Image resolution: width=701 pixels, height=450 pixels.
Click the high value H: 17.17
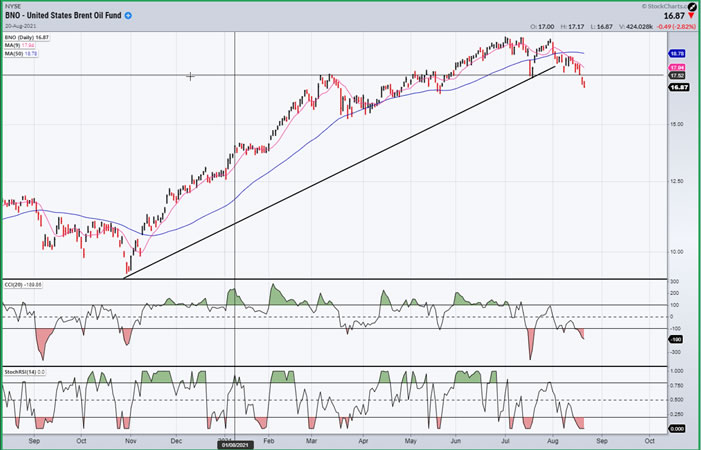click(x=572, y=27)
